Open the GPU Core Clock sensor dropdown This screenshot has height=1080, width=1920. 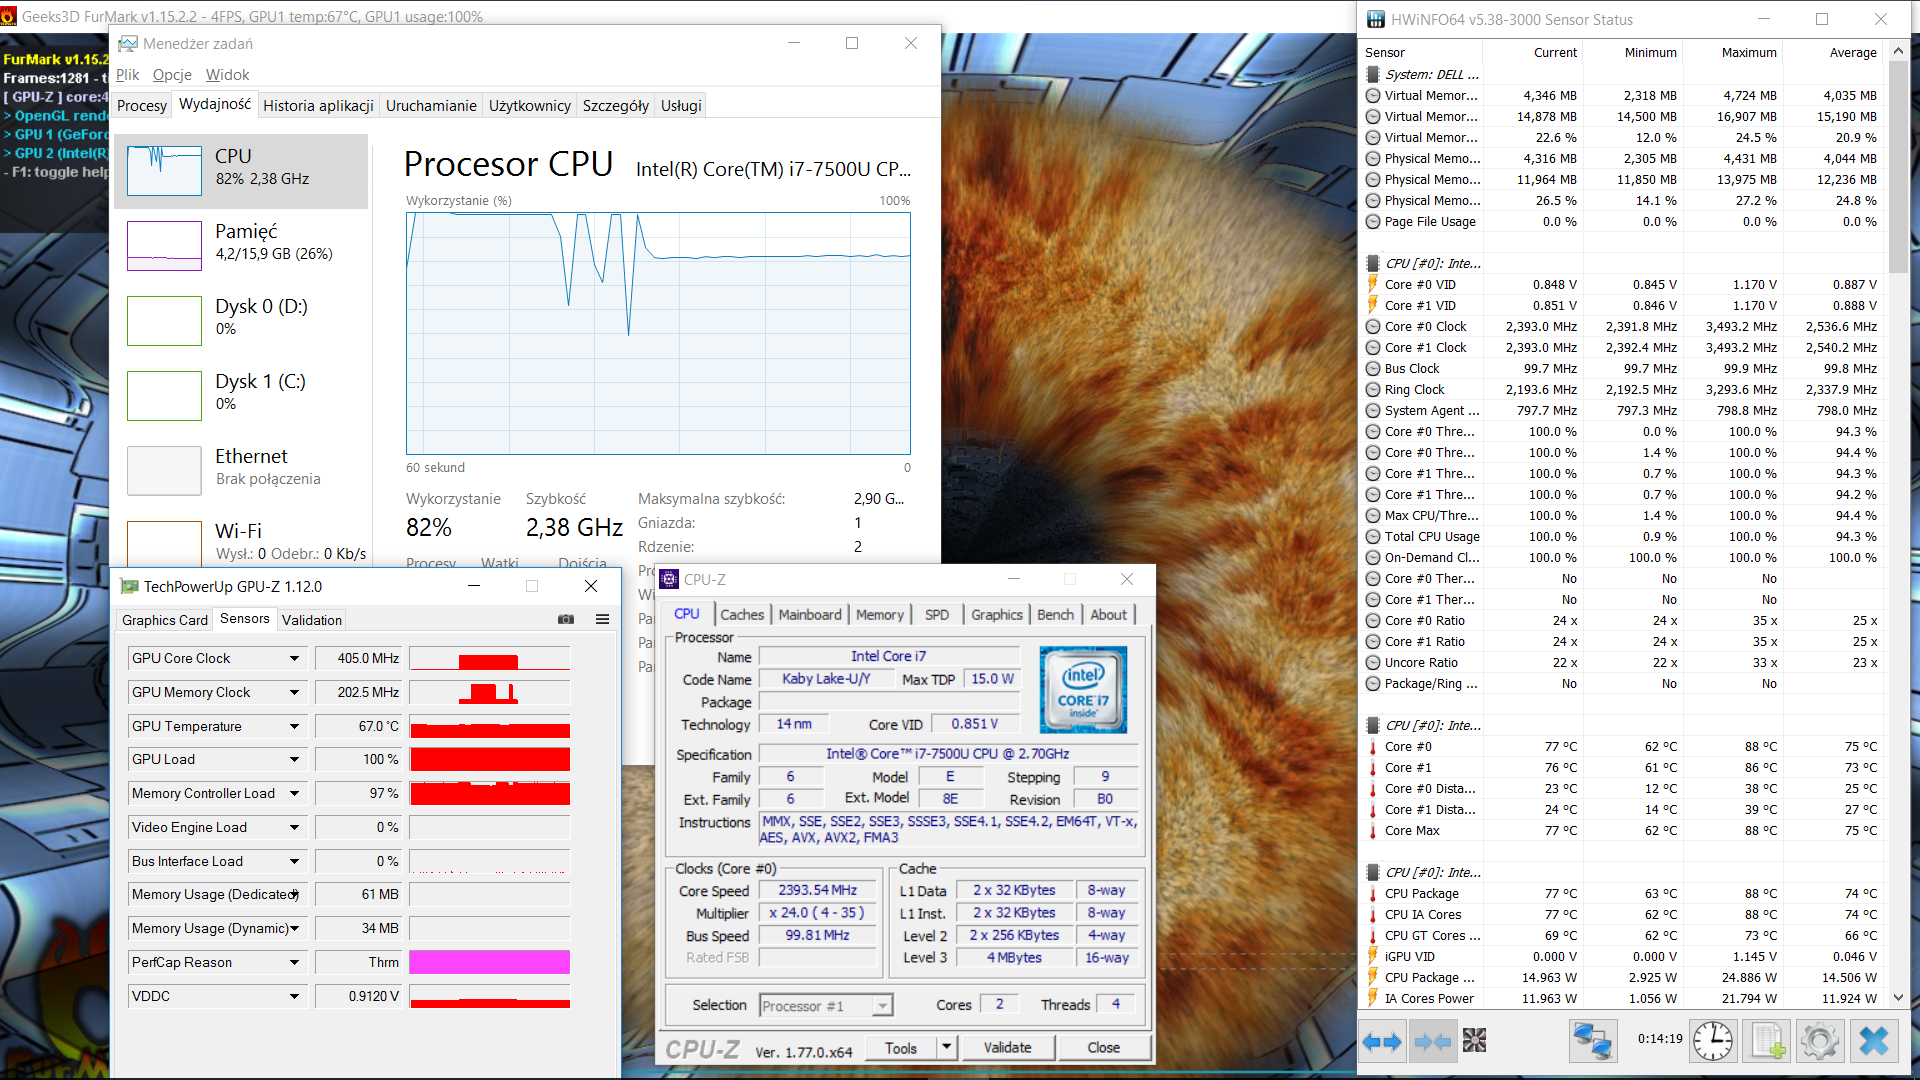tap(294, 659)
